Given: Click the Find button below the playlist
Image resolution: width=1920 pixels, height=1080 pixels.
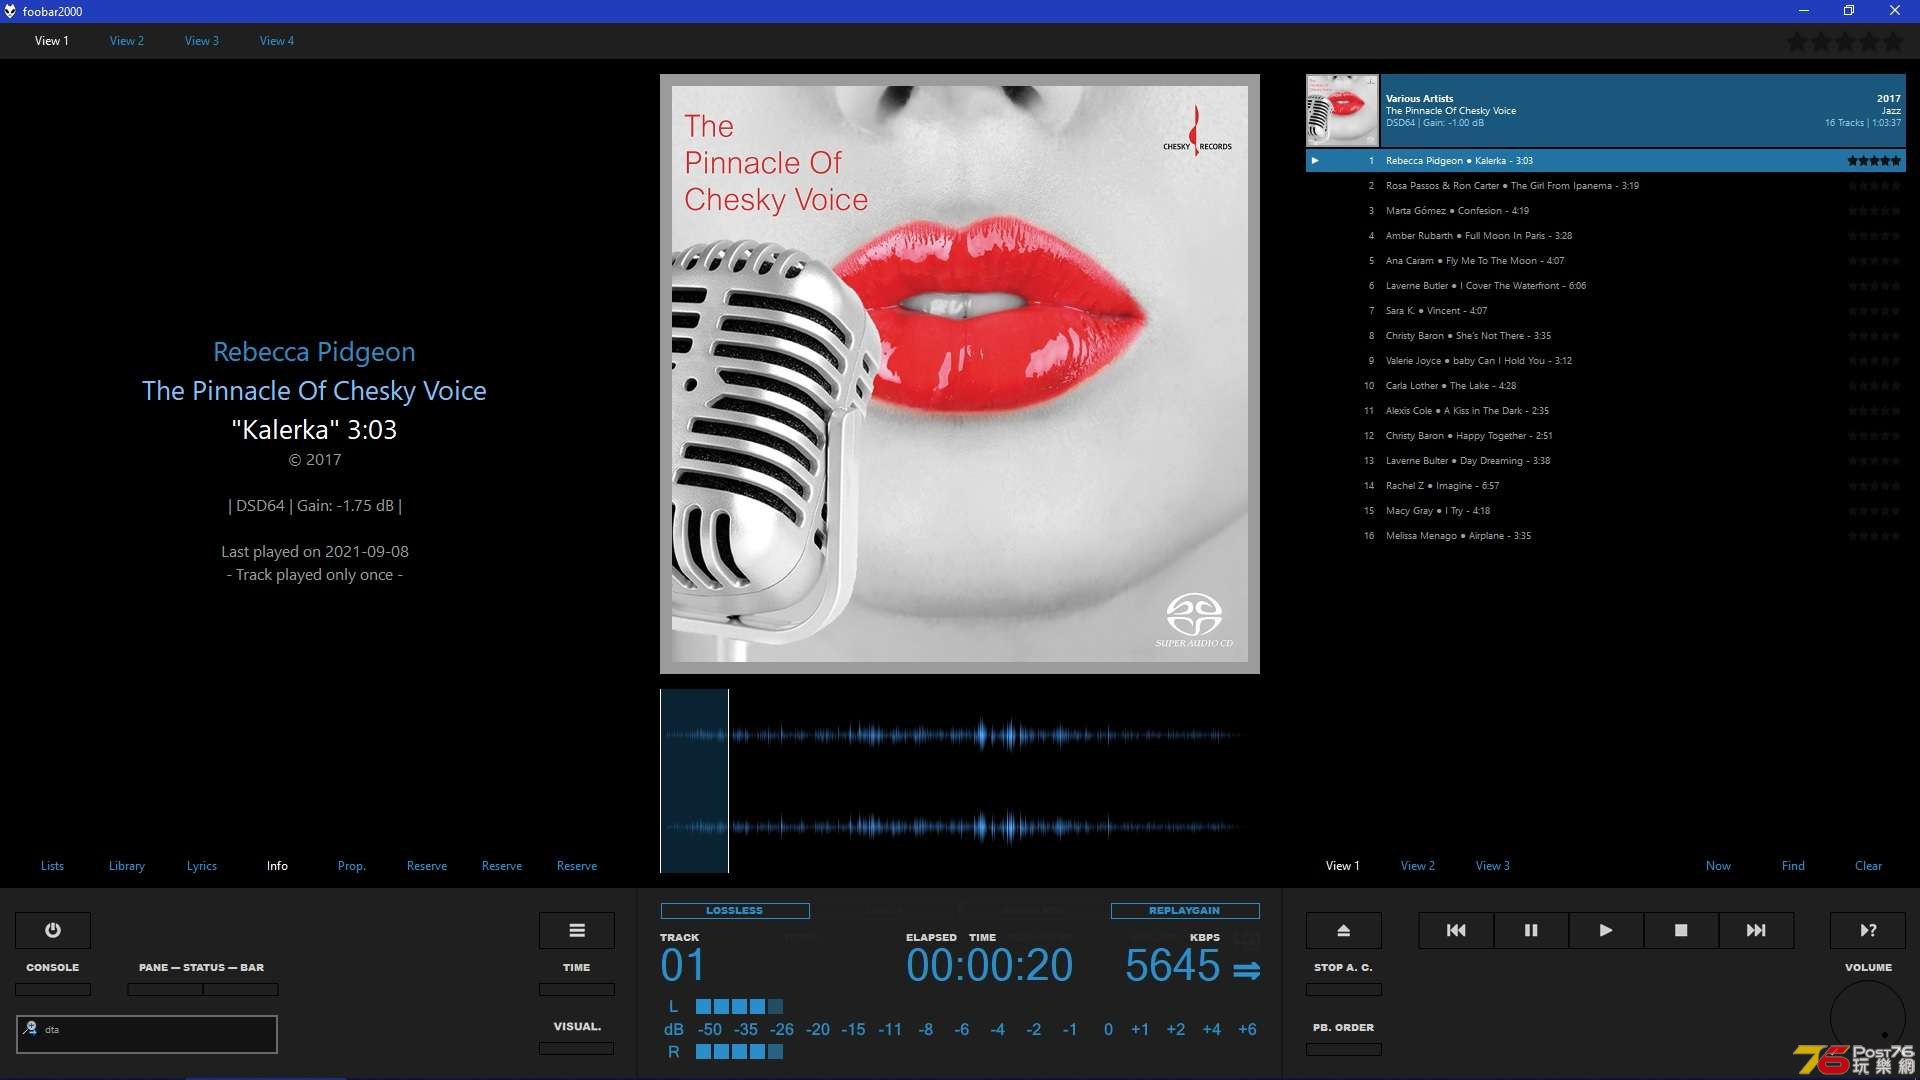Looking at the screenshot, I should pyautogui.click(x=1793, y=866).
